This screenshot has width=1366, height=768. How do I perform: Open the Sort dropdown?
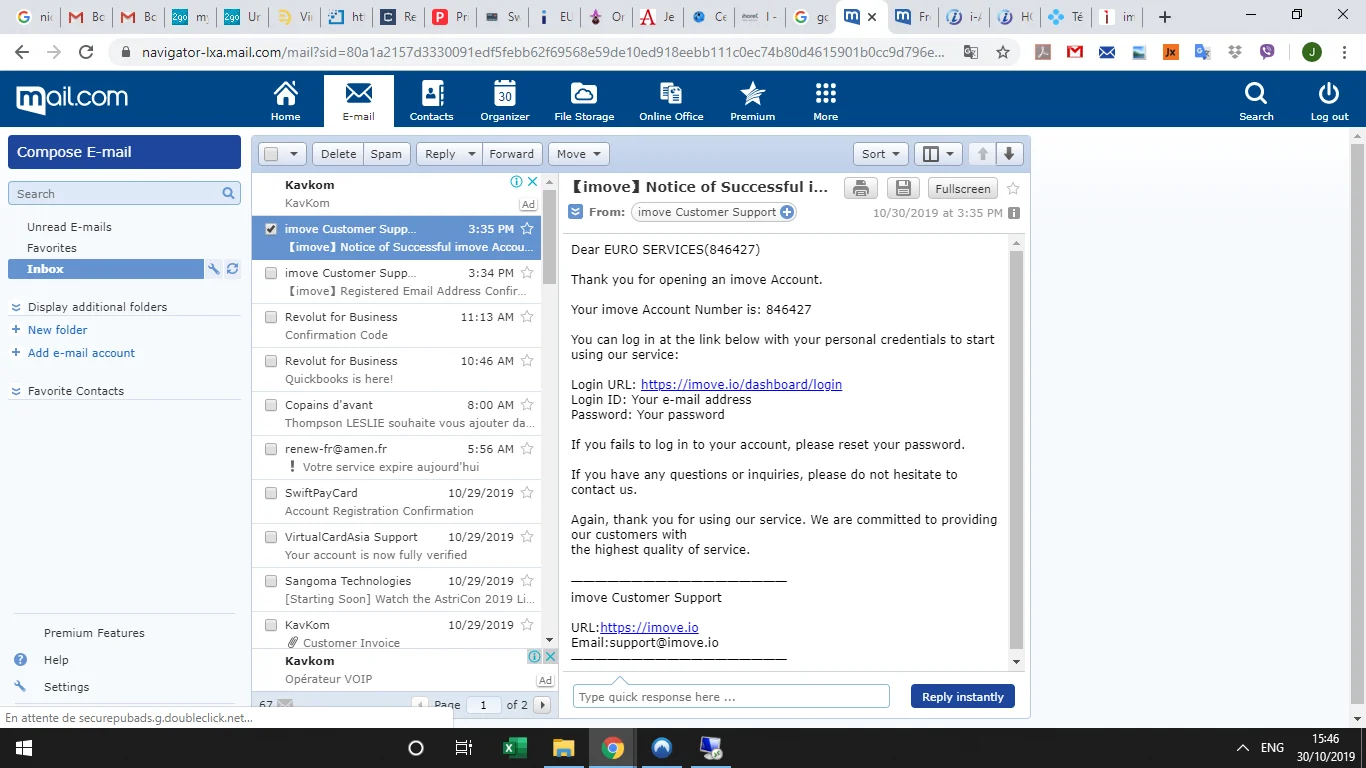(880, 154)
